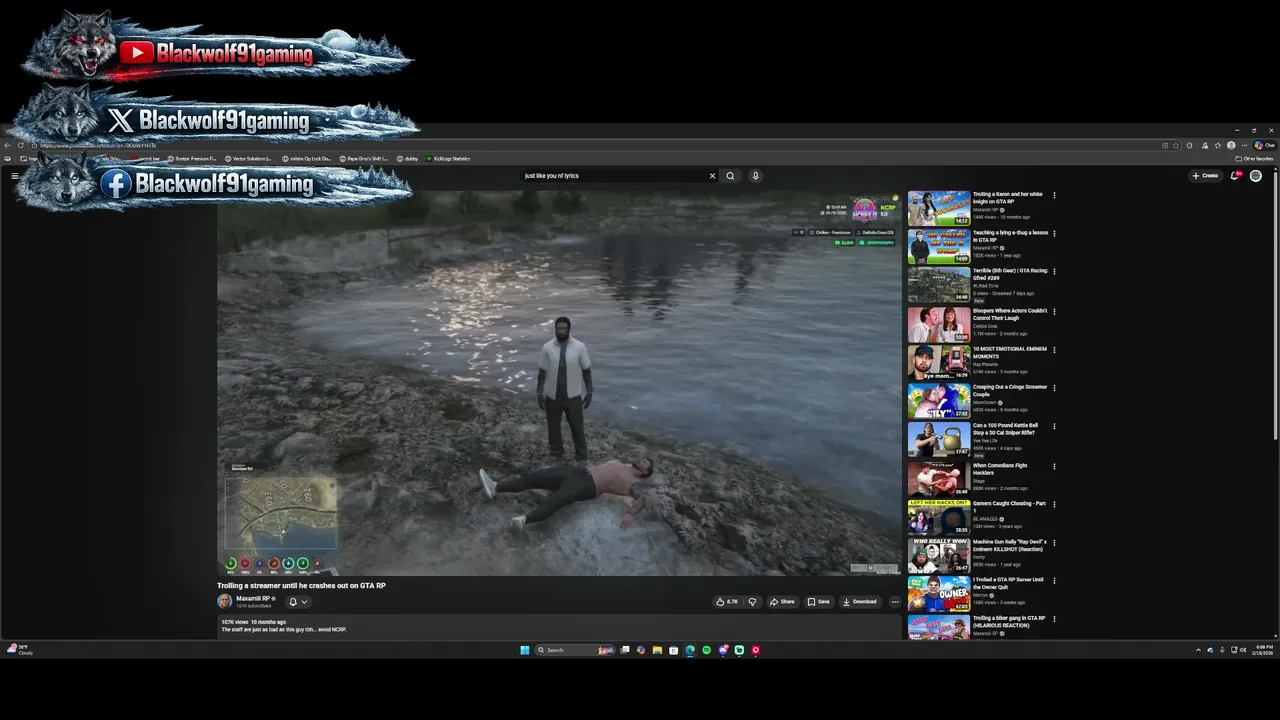1280x720 pixels.
Task: Click the Windows taskbar Search box
Action: (x=575, y=650)
